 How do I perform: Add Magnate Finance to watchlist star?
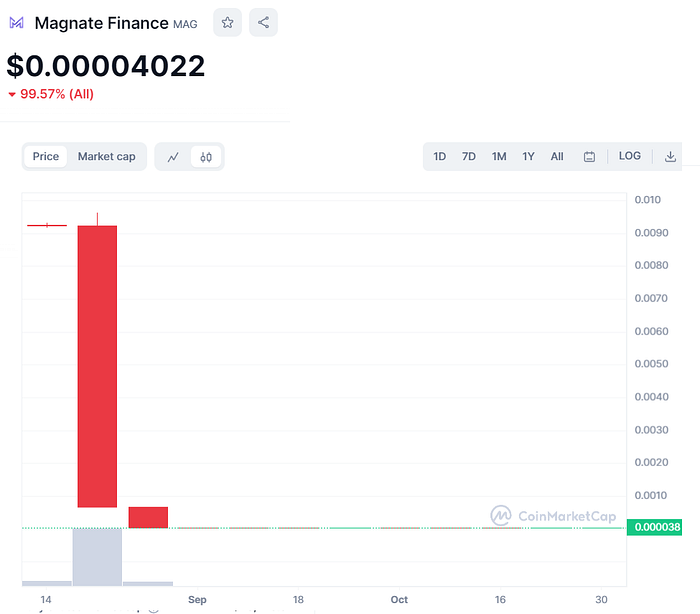[x=227, y=22]
